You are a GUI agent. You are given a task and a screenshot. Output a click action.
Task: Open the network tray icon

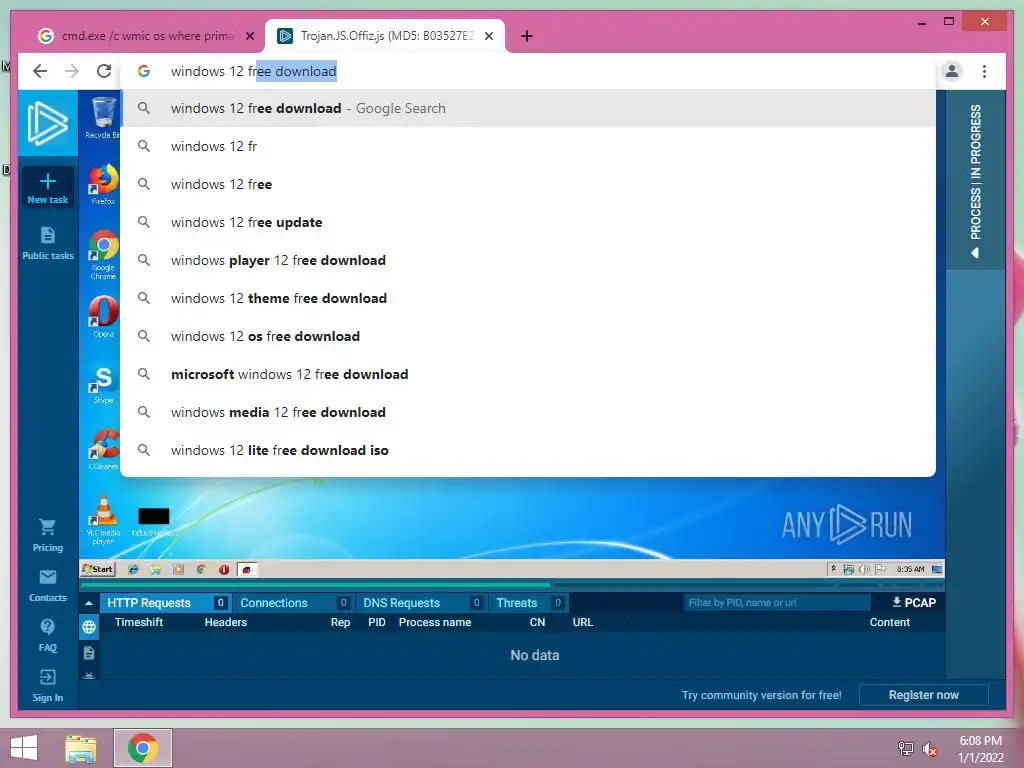[x=905, y=748]
